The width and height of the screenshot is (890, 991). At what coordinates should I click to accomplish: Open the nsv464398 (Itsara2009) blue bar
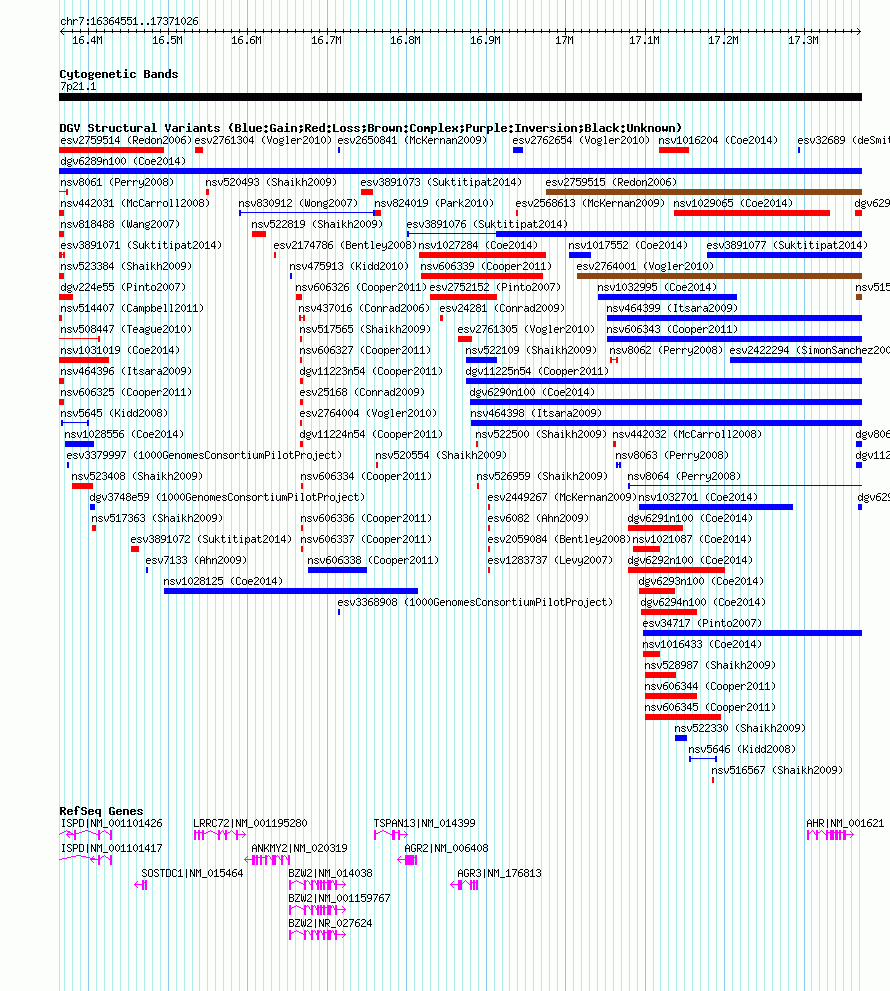[666, 423]
